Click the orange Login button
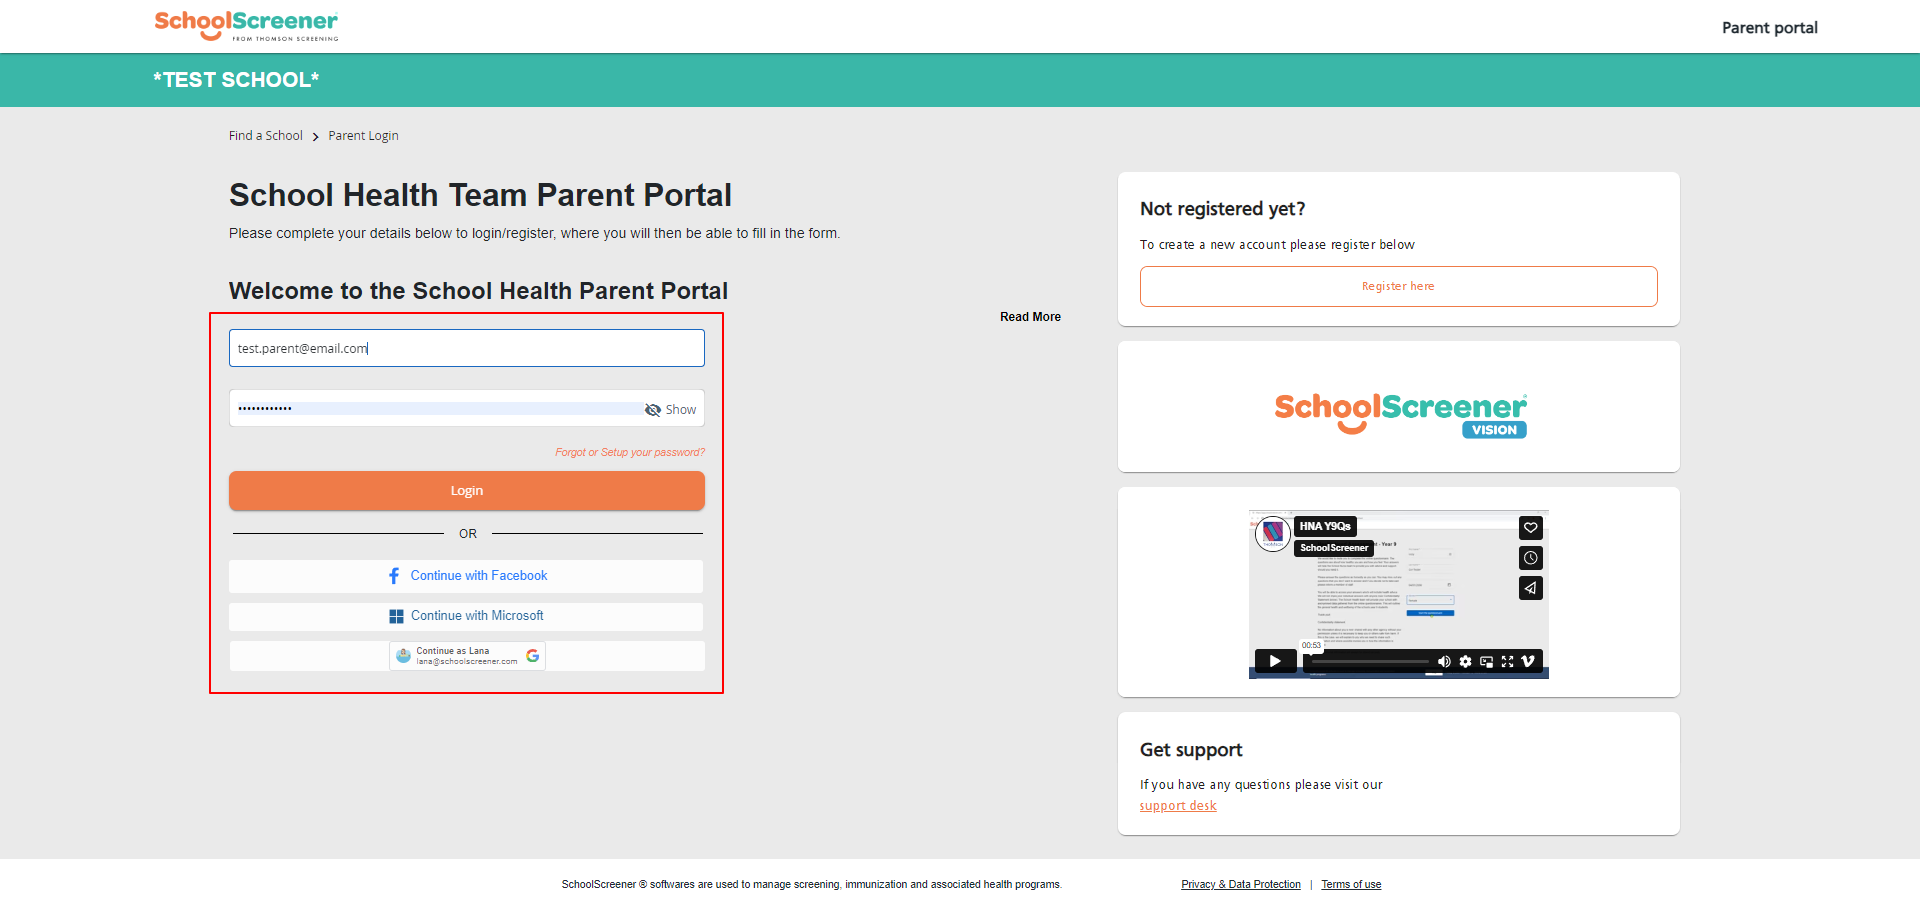Image resolution: width=1920 pixels, height=911 pixels. coord(466,491)
